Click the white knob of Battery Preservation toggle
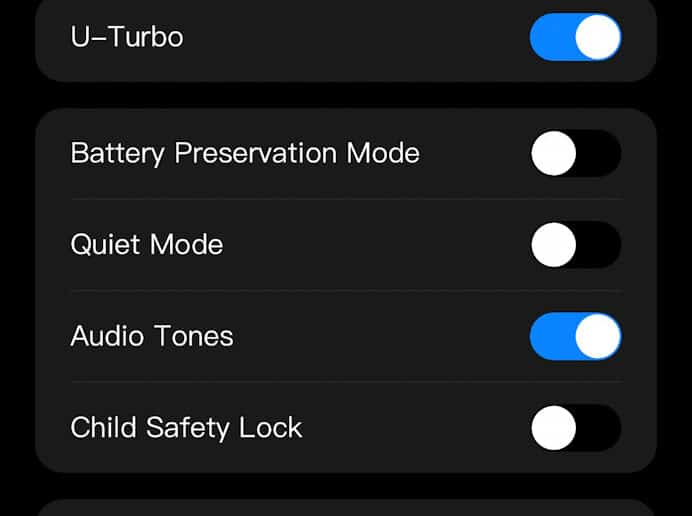Screen dimensions: 692x516 tap(553, 153)
